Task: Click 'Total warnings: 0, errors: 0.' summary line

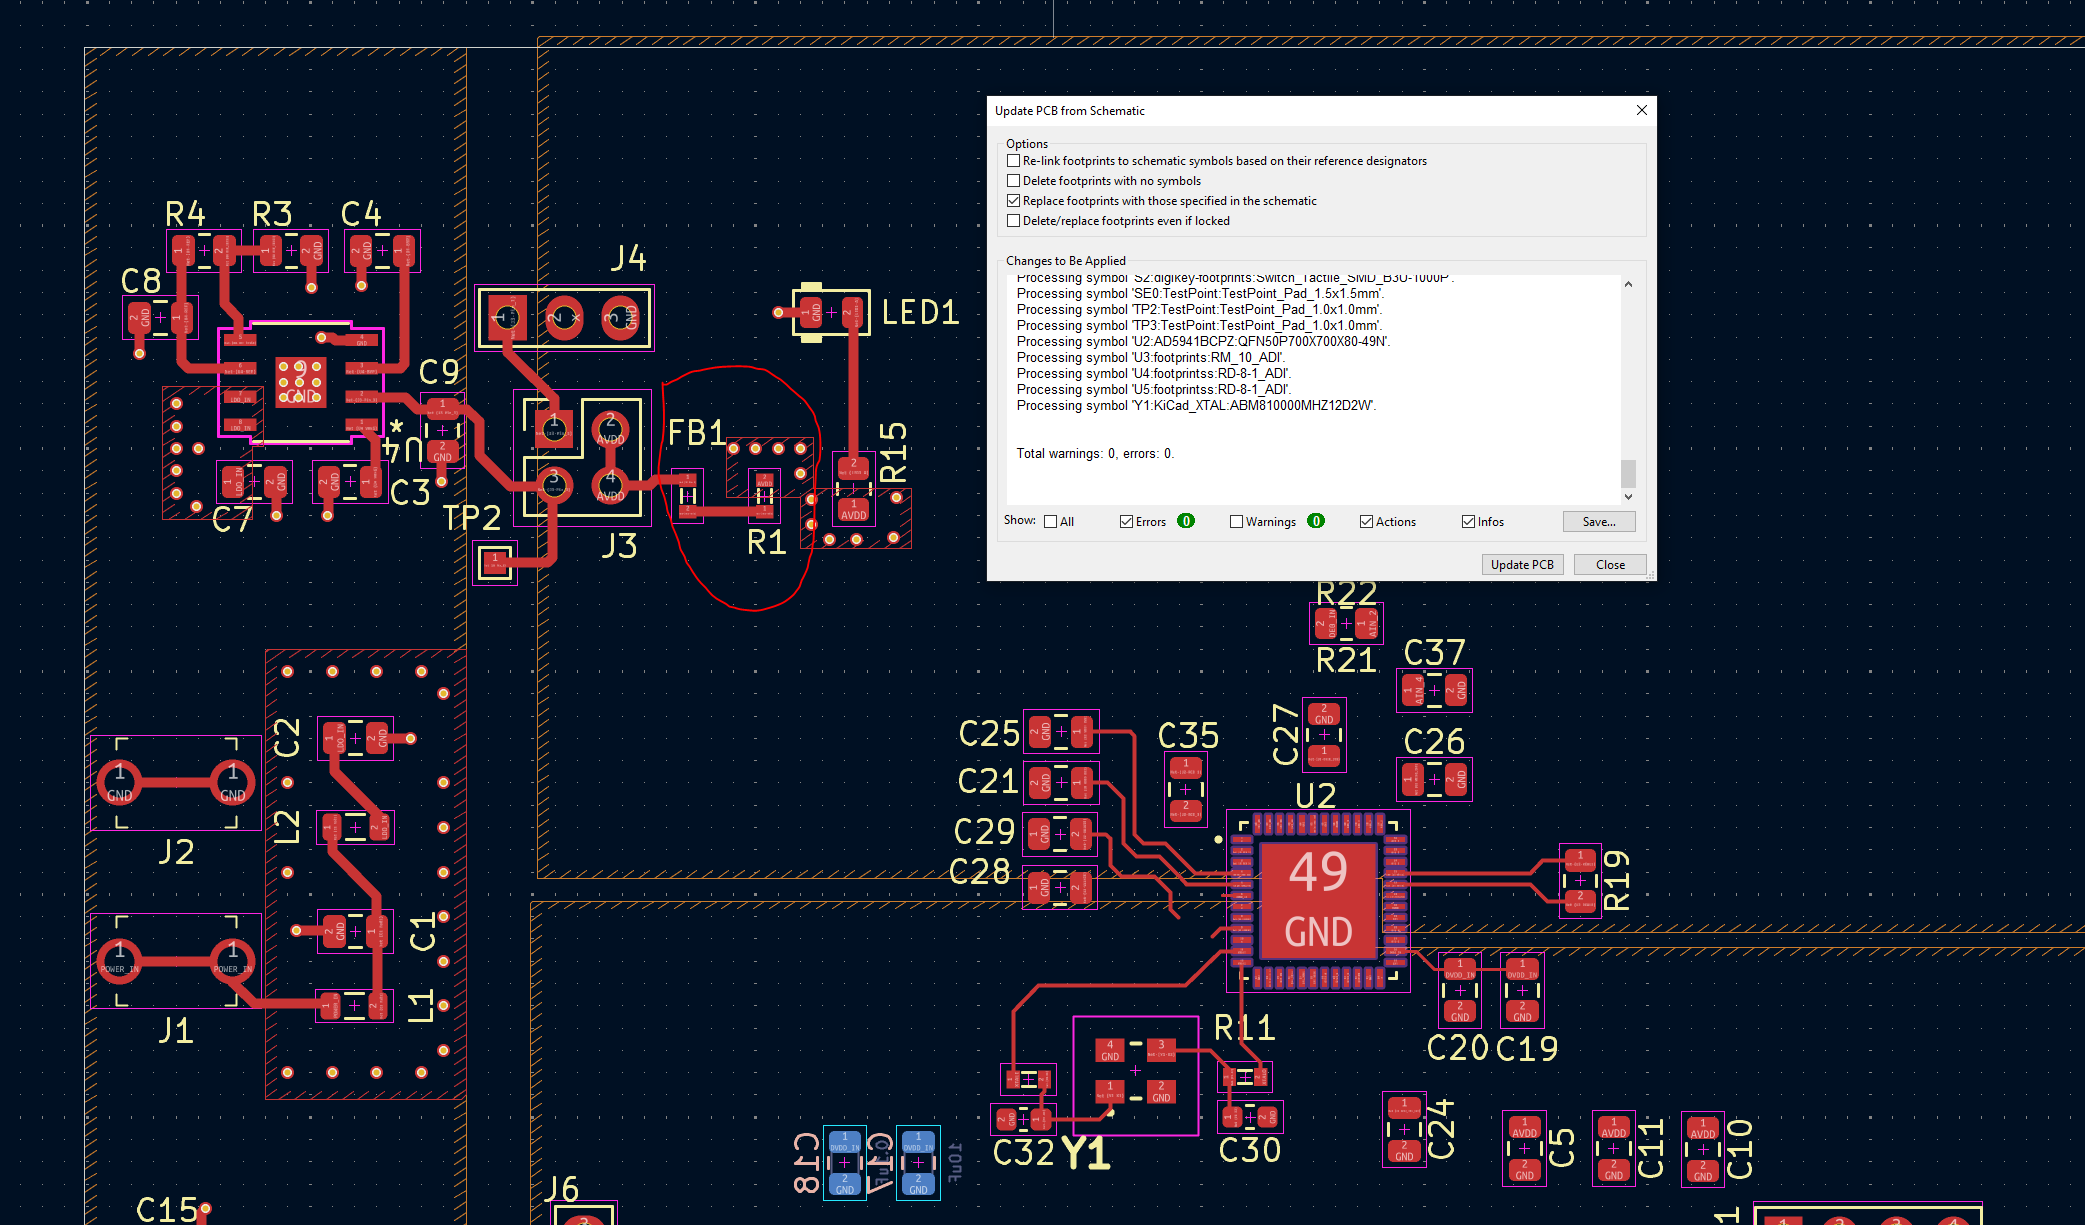Action: pyautogui.click(x=1095, y=454)
